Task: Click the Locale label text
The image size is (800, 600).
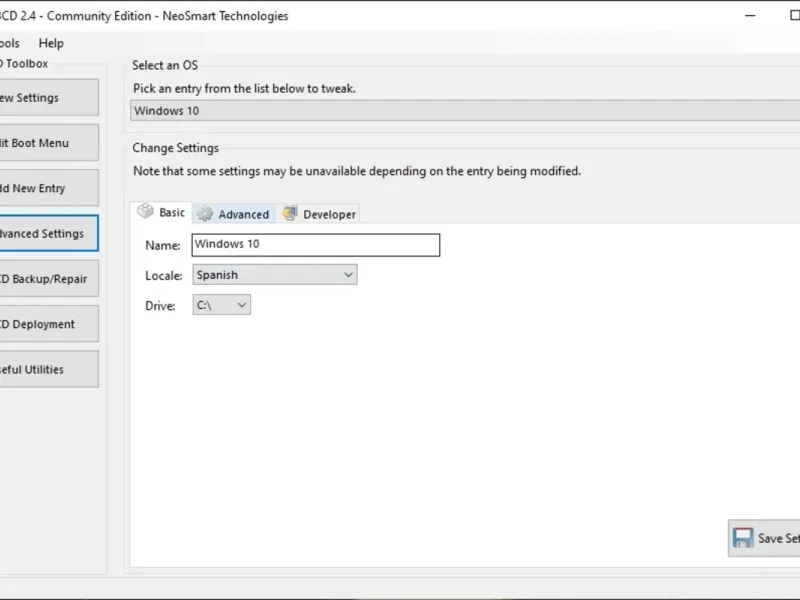Action: tap(164, 276)
